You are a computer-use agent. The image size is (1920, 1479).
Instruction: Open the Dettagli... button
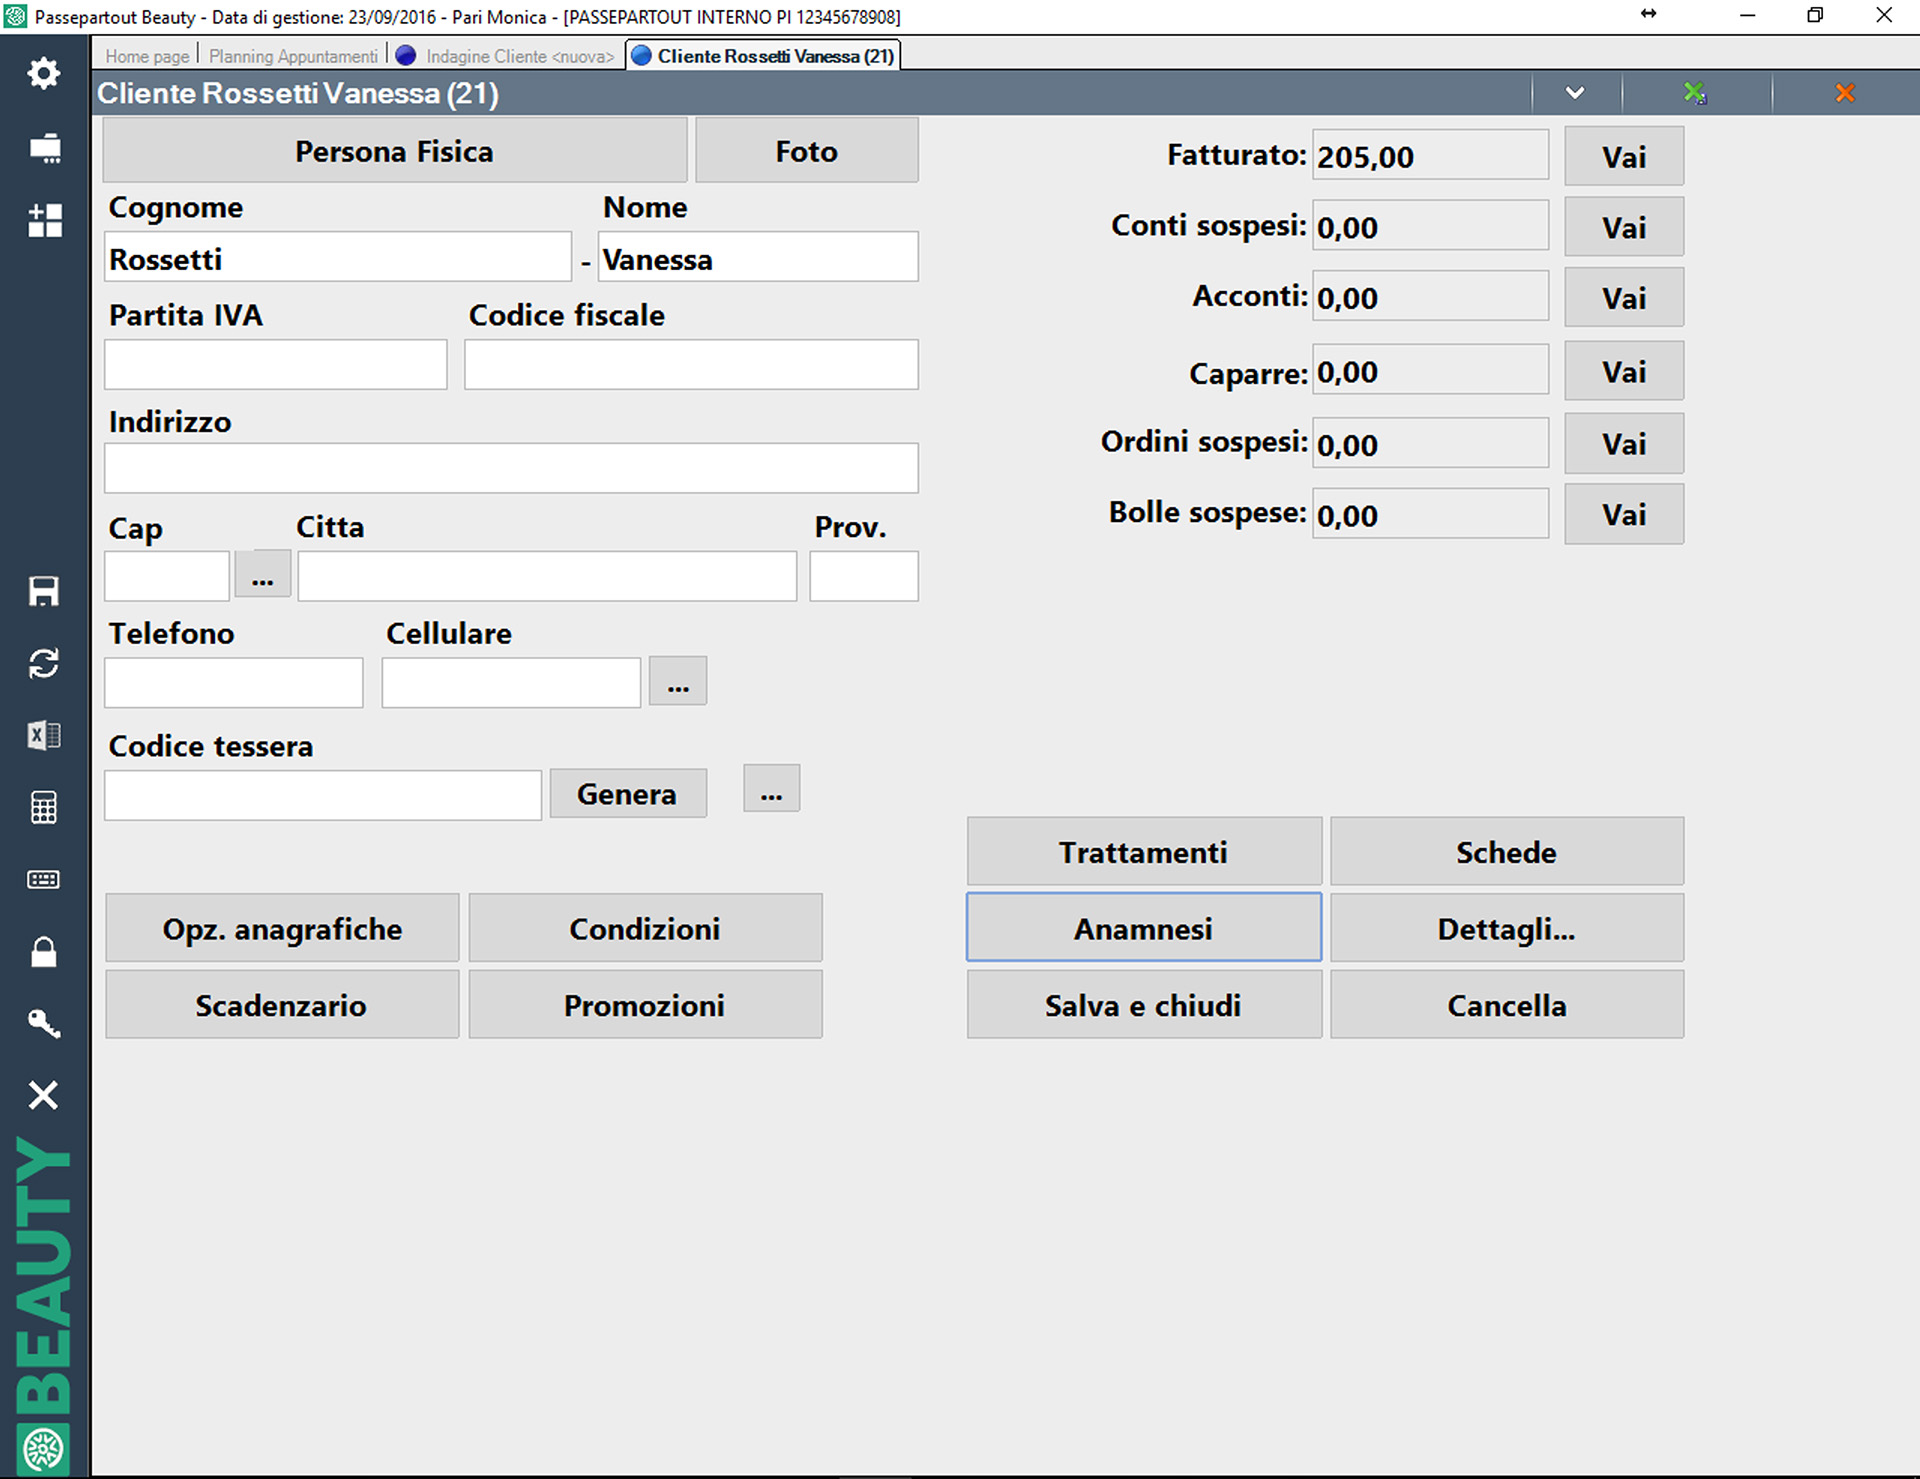point(1507,928)
